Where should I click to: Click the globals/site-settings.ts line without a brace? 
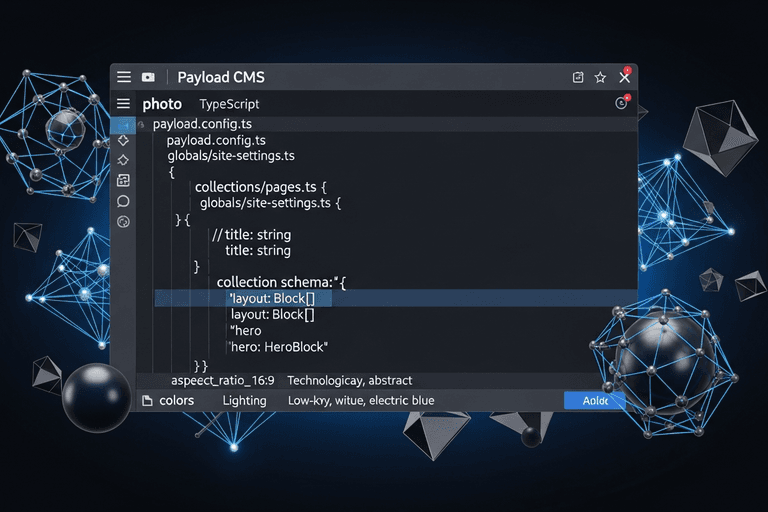point(231,156)
